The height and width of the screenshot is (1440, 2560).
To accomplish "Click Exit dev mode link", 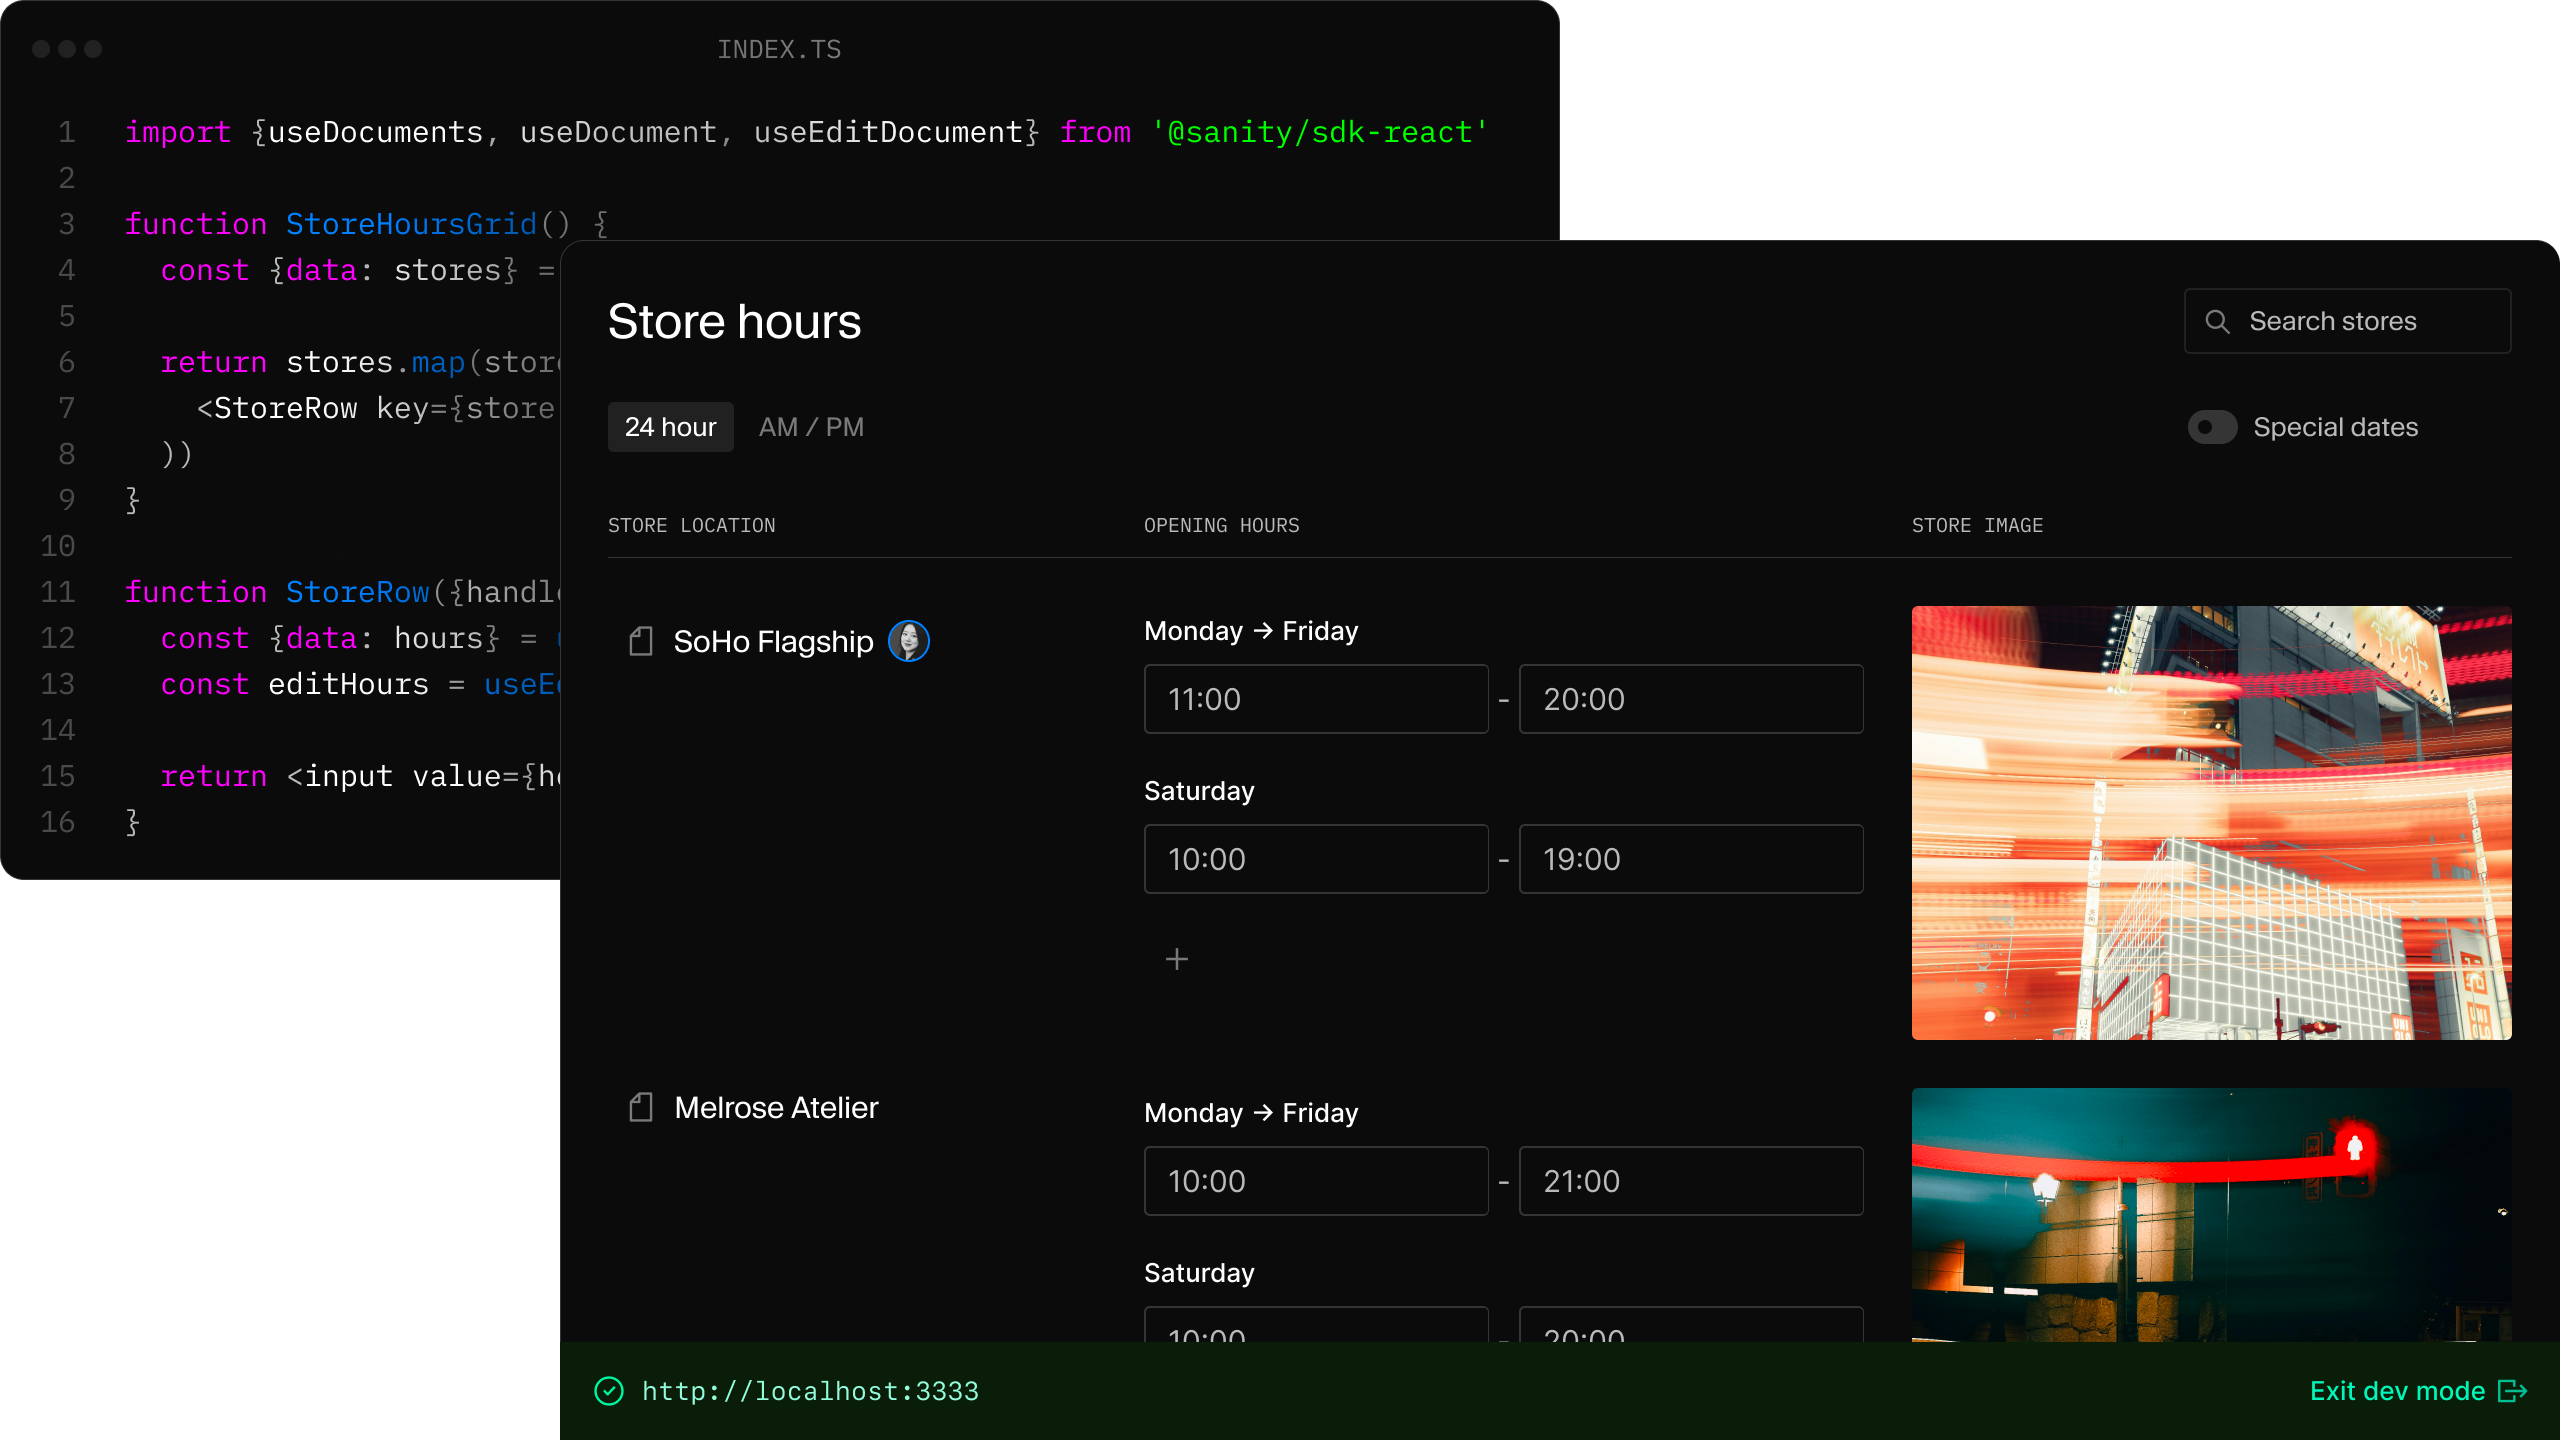I will pos(2396,1391).
